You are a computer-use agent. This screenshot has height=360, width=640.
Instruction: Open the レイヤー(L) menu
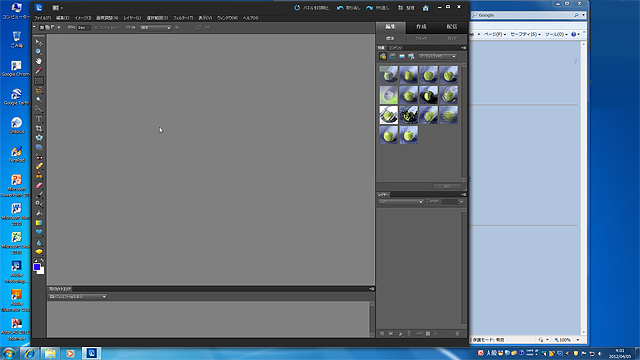(132, 18)
